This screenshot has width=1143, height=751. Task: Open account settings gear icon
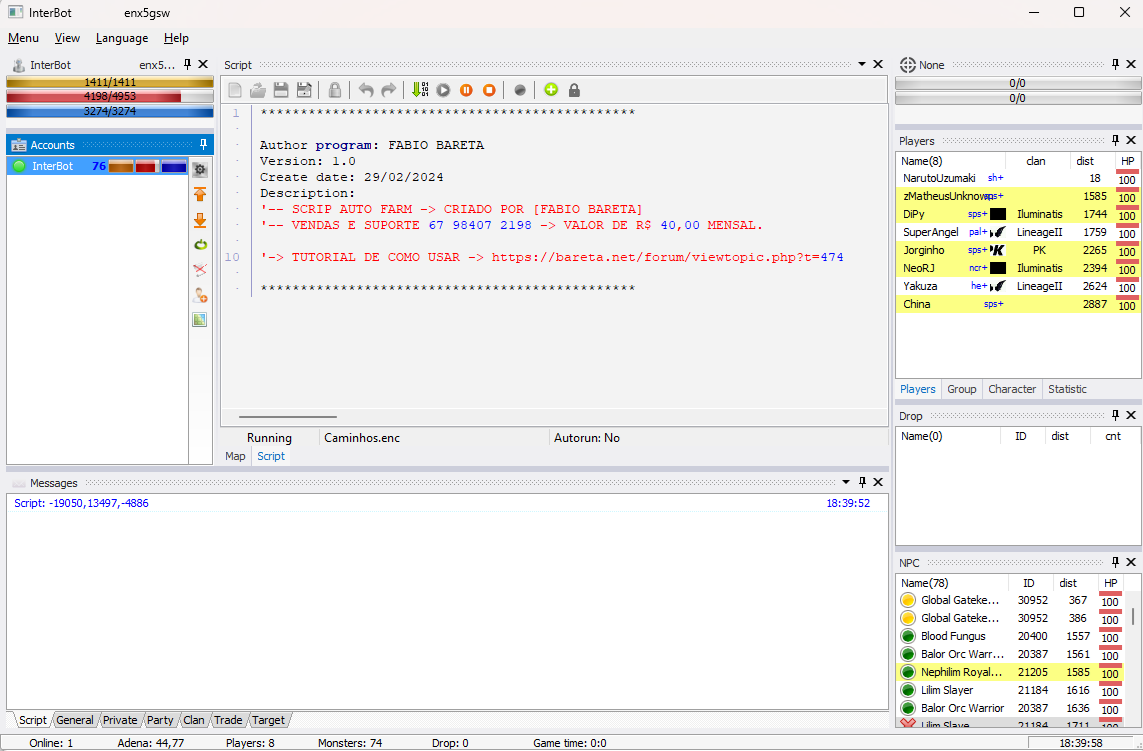click(200, 169)
